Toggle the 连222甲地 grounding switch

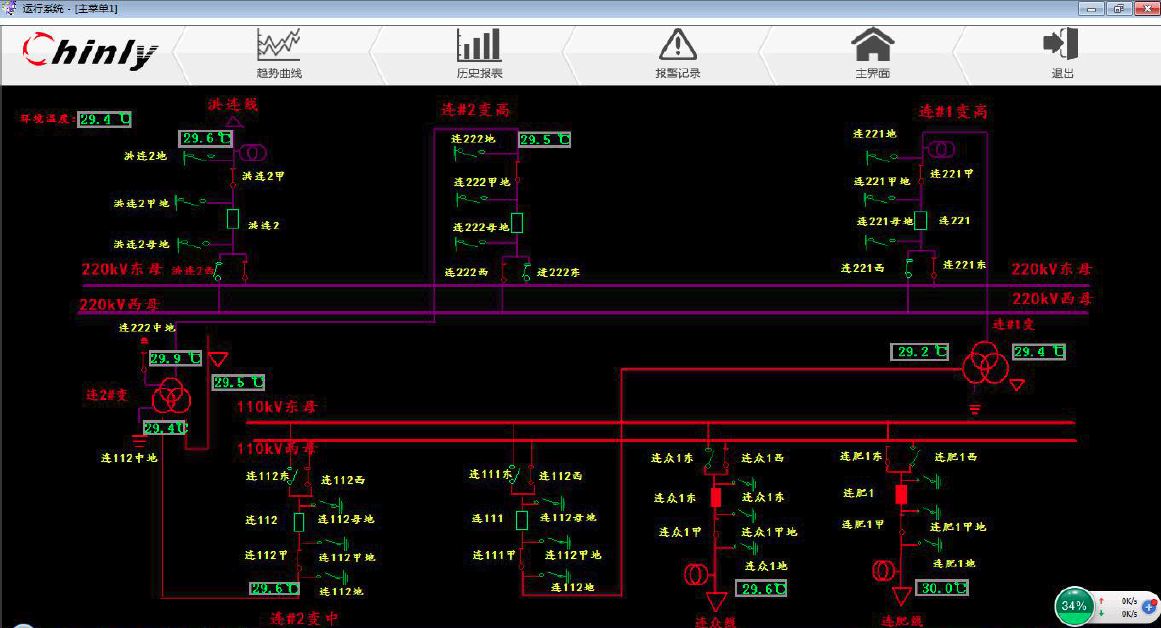point(472,198)
